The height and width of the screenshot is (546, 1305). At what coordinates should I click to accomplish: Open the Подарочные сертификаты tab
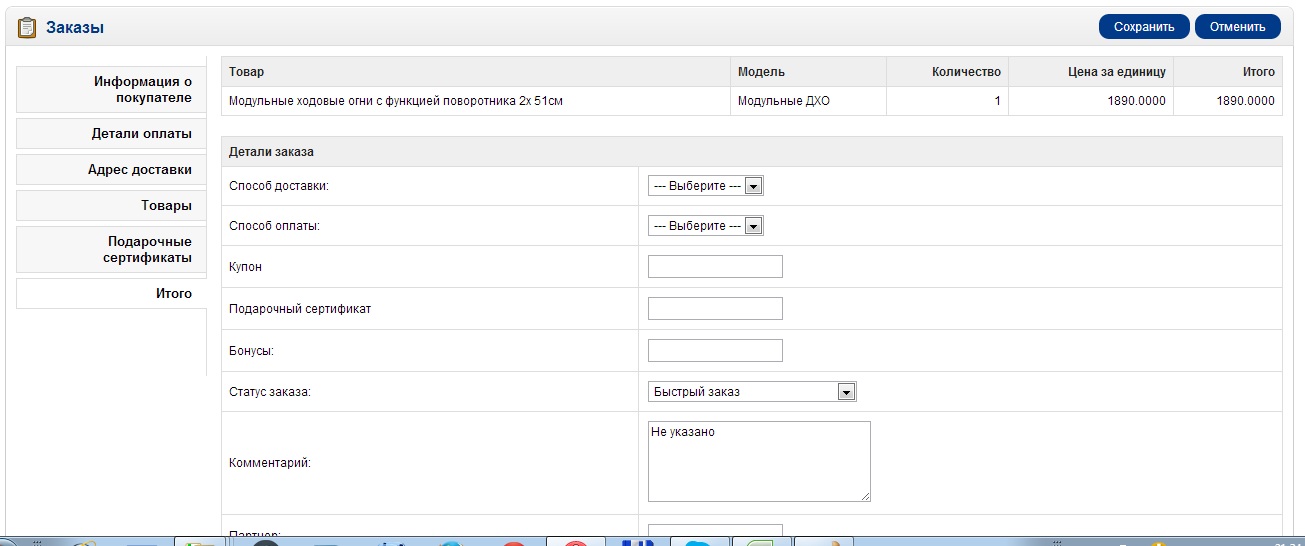(x=111, y=250)
